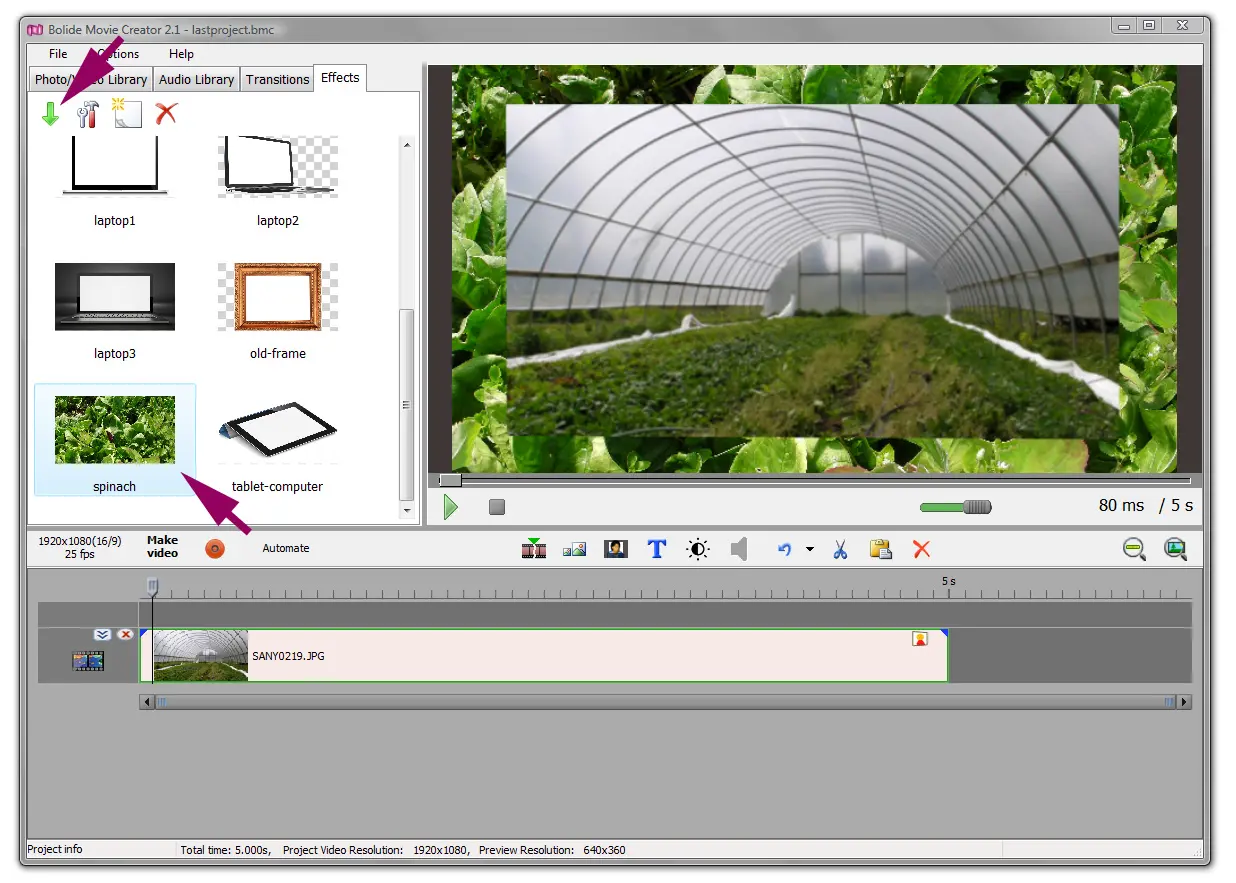The height and width of the screenshot is (883, 1236).
Task: Click the Bolide Movie Creator title bar icon
Action: pyautogui.click(x=35, y=29)
